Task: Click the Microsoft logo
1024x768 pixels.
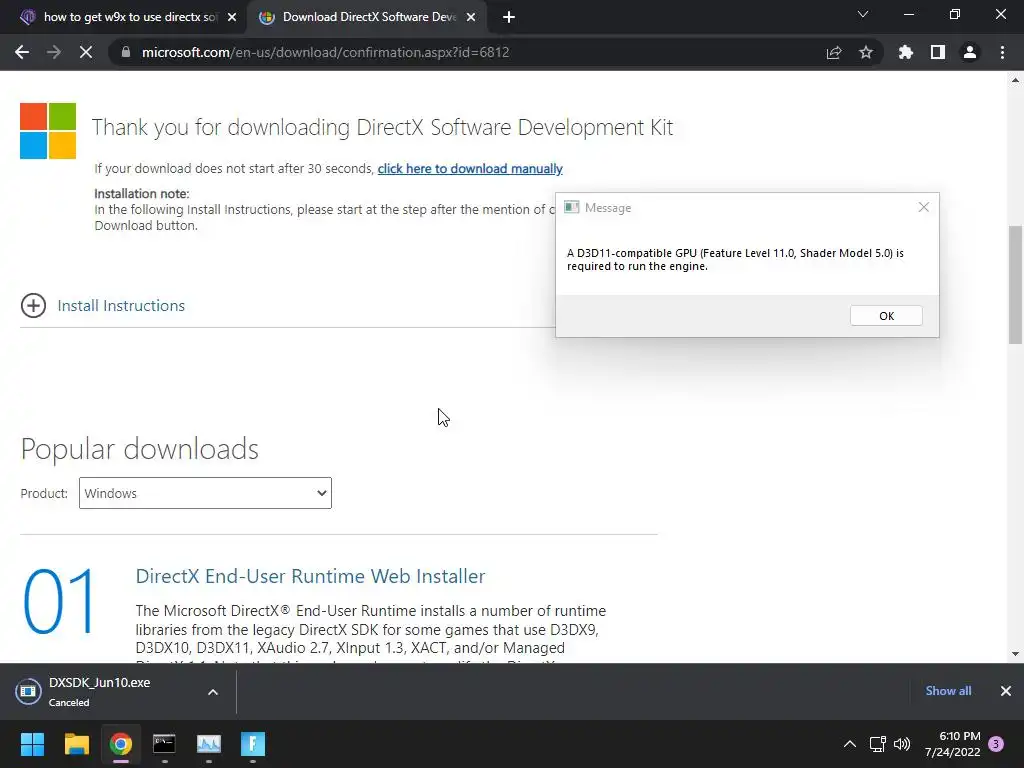Action: [48, 131]
